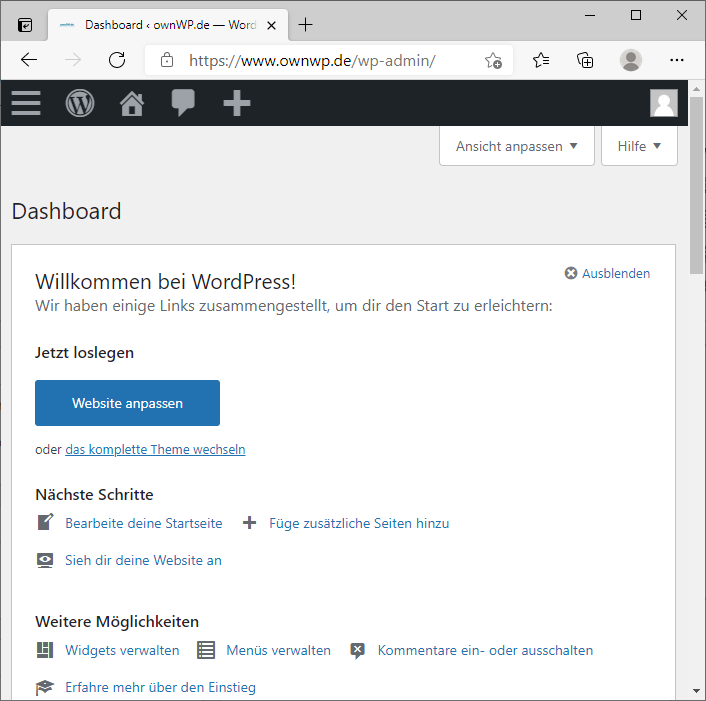Expand the Hilfe dropdown
The width and height of the screenshot is (706, 701).
point(639,146)
